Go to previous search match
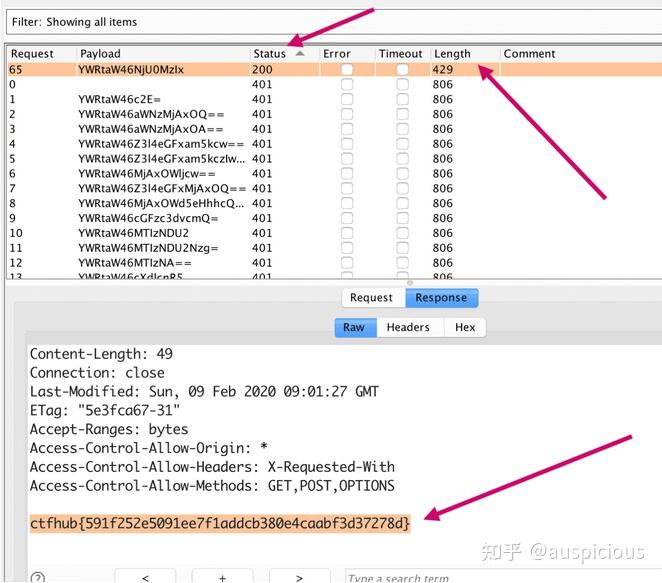The image size is (662, 583). (x=145, y=577)
